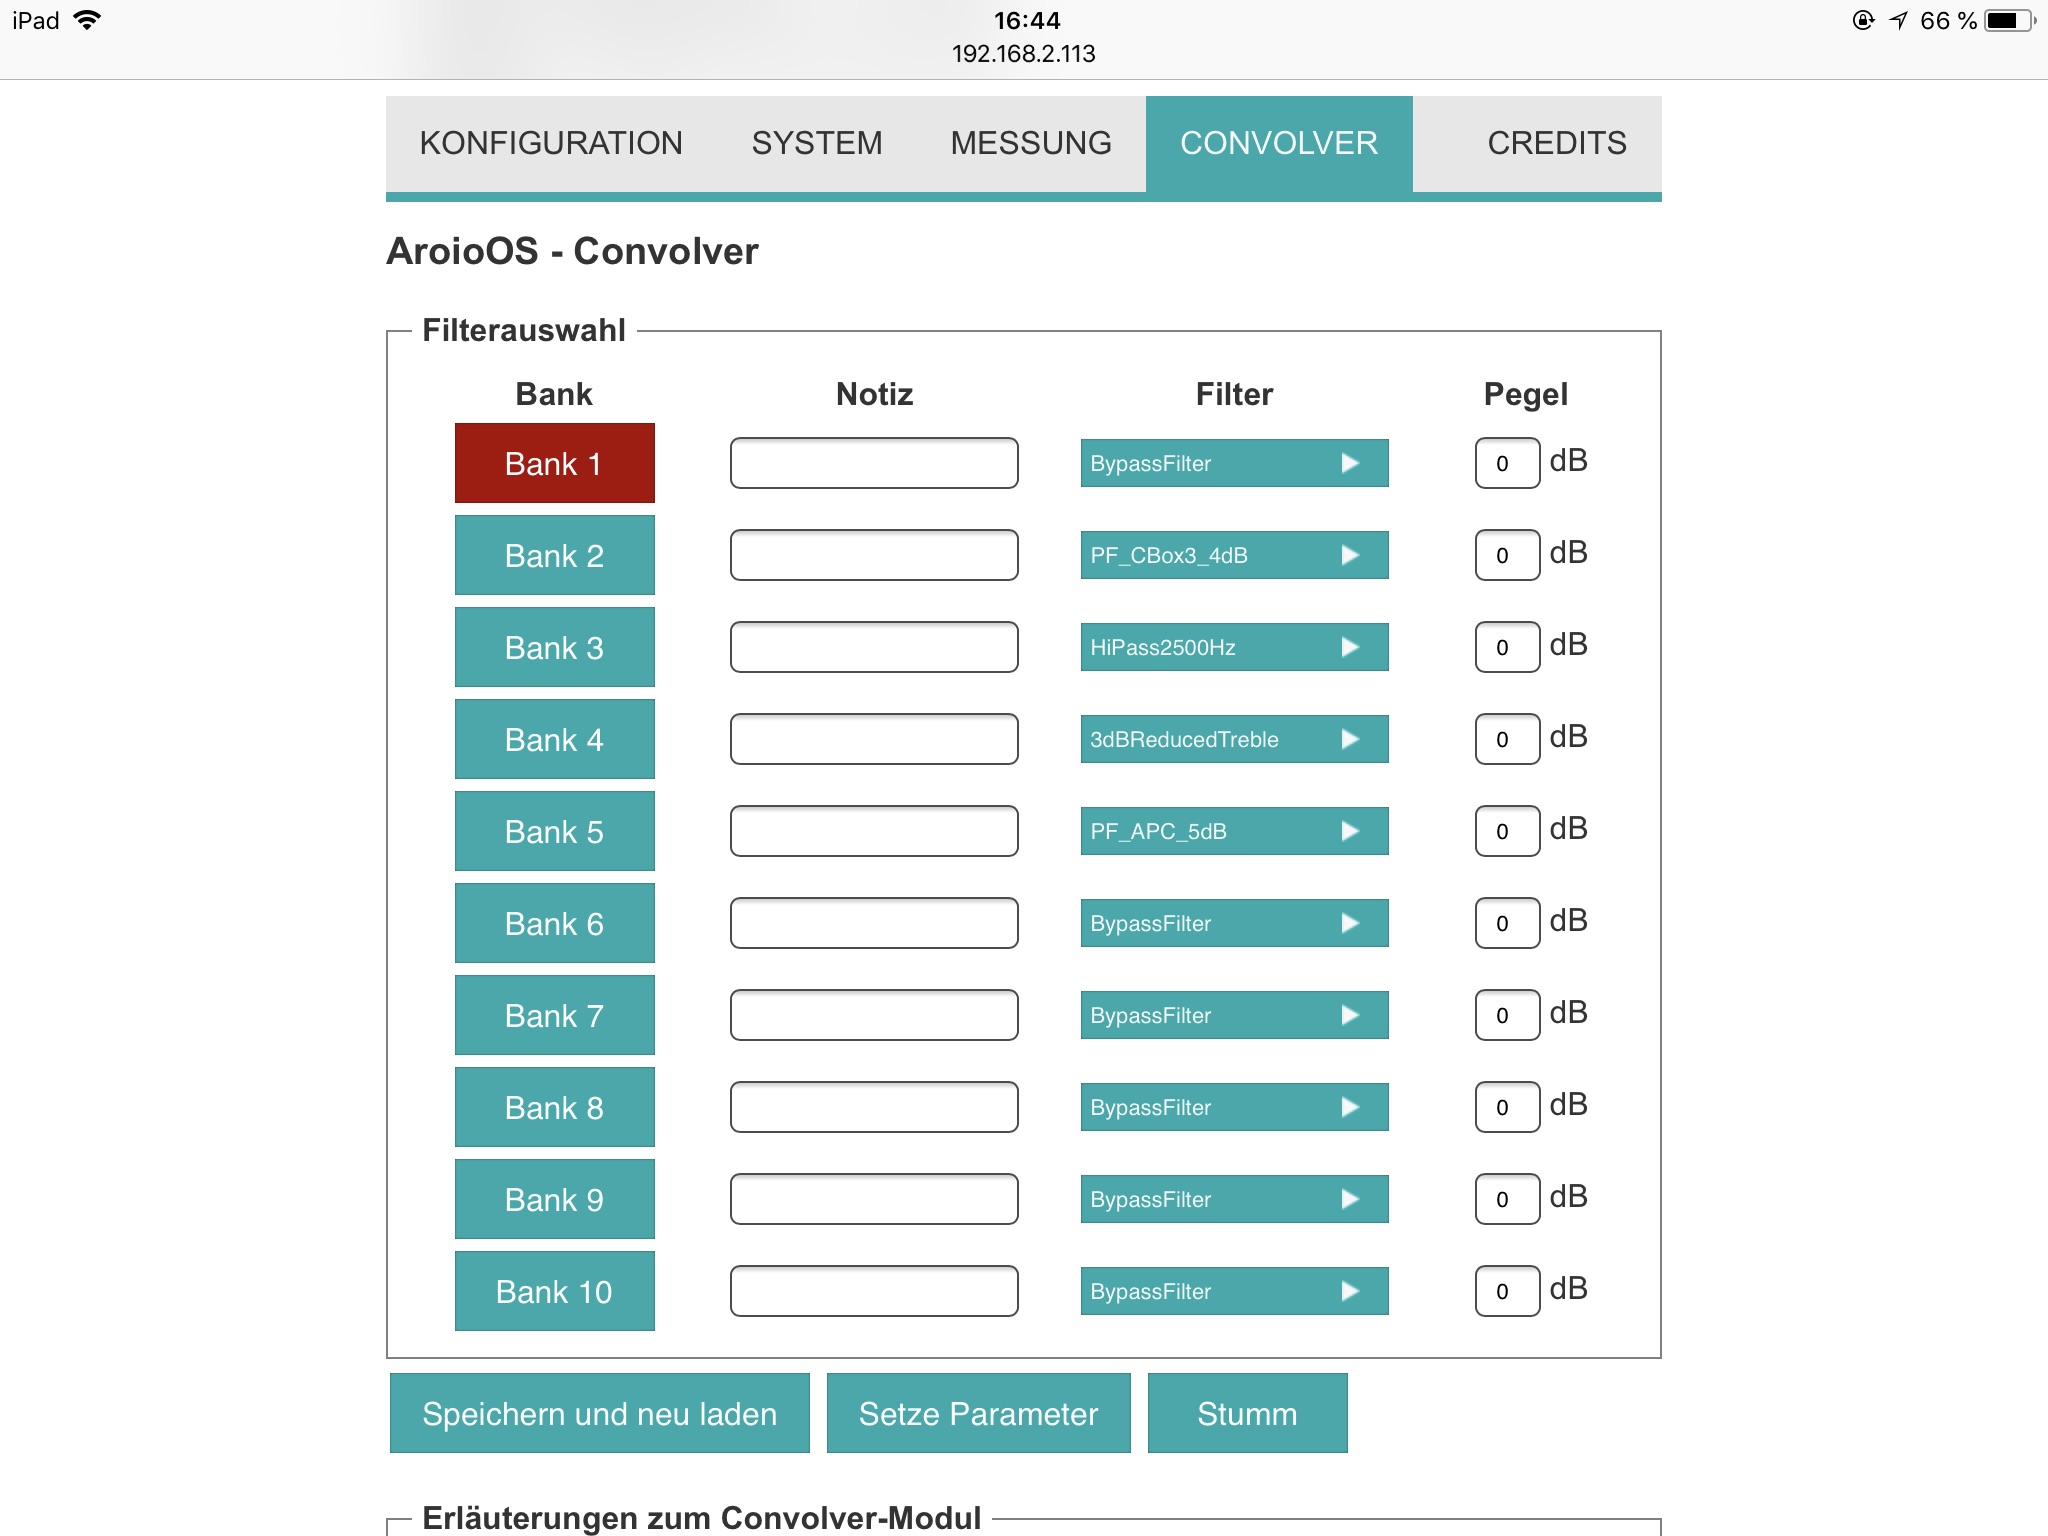
Task: Select the Bank 4 note field
Action: 874,739
